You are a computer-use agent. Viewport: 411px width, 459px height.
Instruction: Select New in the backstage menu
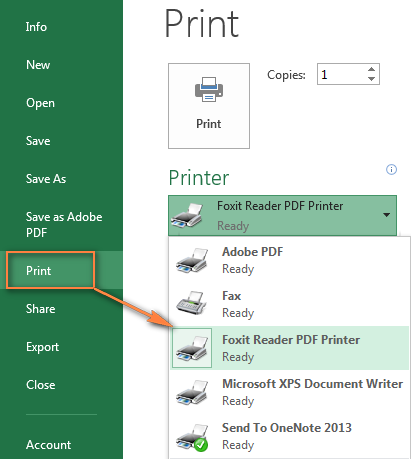[38, 65]
